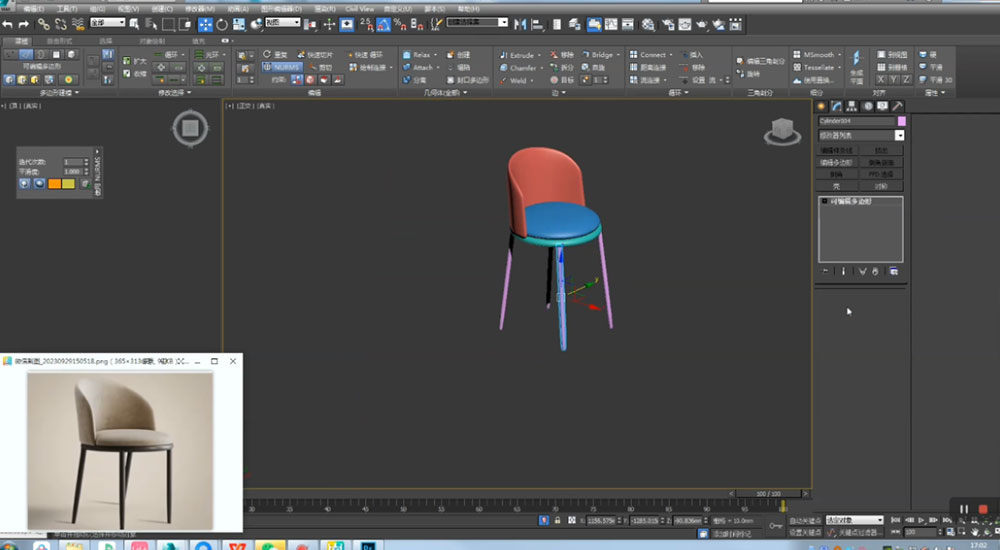Activate the Rotate tool
The height and width of the screenshot is (550, 1000).
click(221, 23)
